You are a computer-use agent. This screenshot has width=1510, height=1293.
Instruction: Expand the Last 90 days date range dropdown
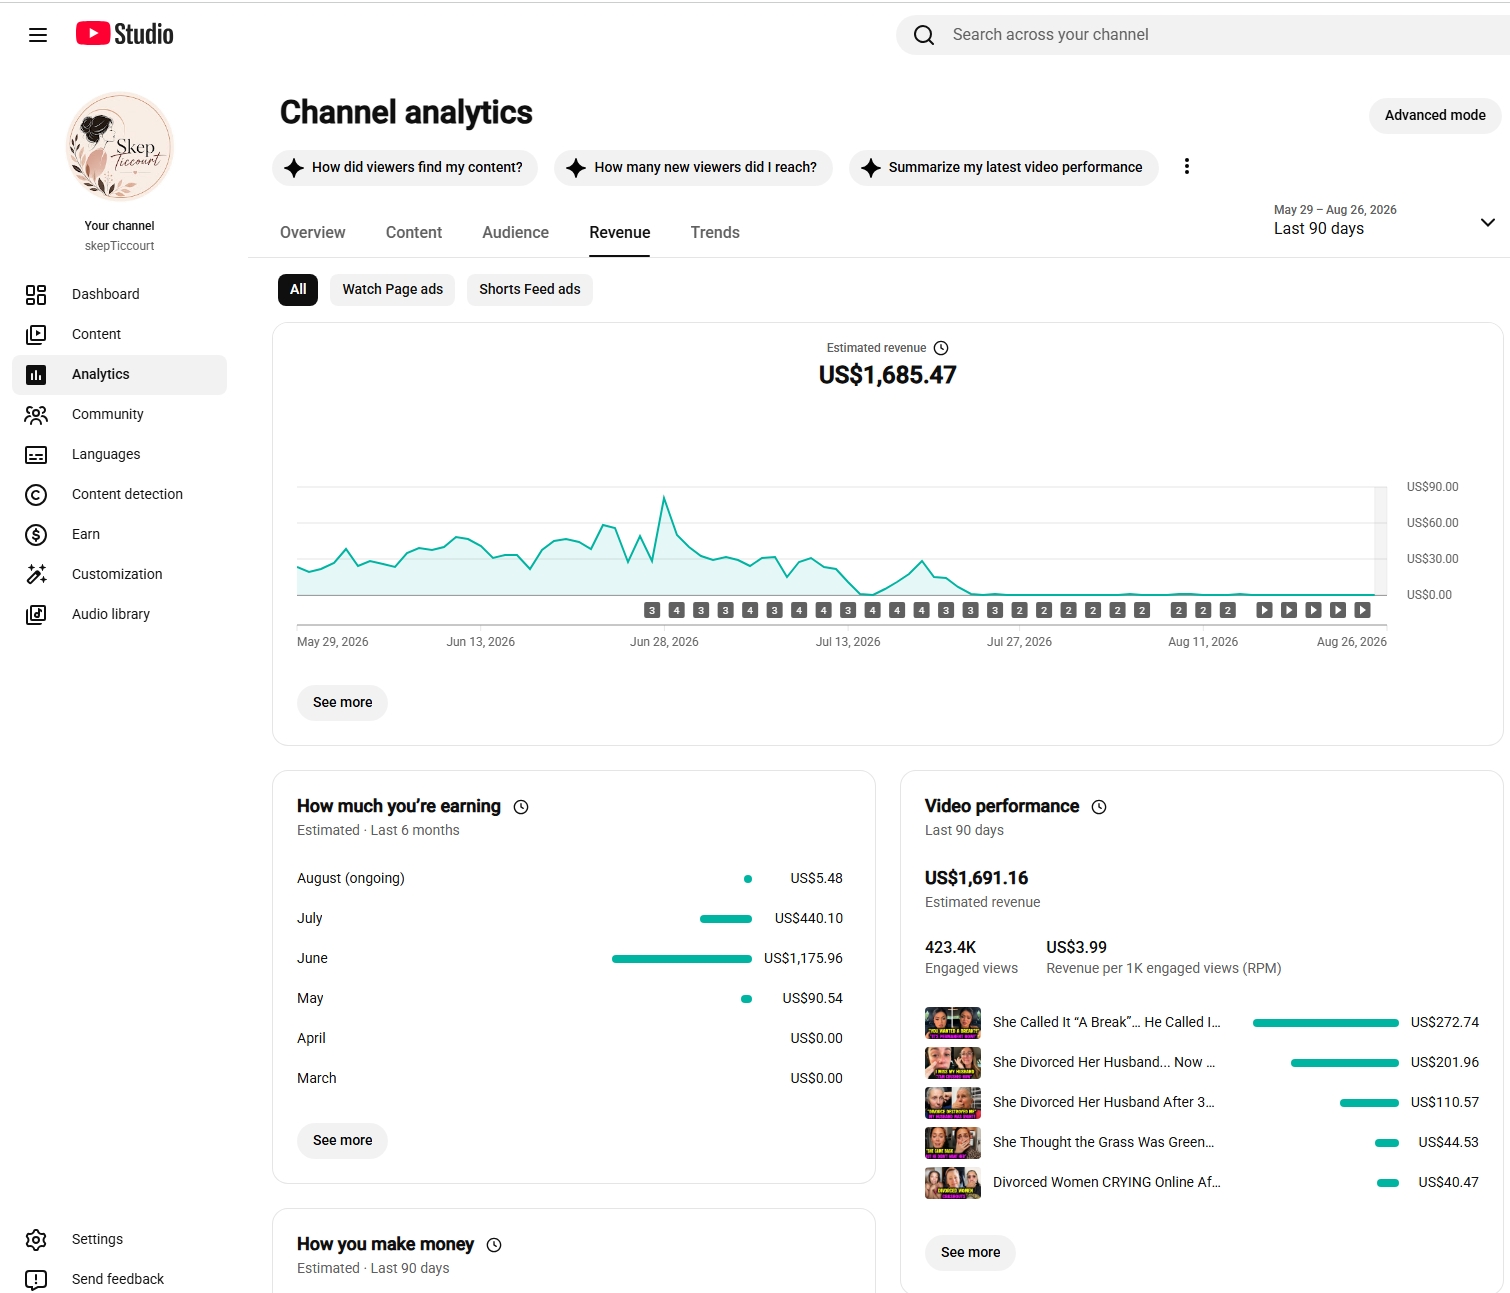click(x=1385, y=220)
